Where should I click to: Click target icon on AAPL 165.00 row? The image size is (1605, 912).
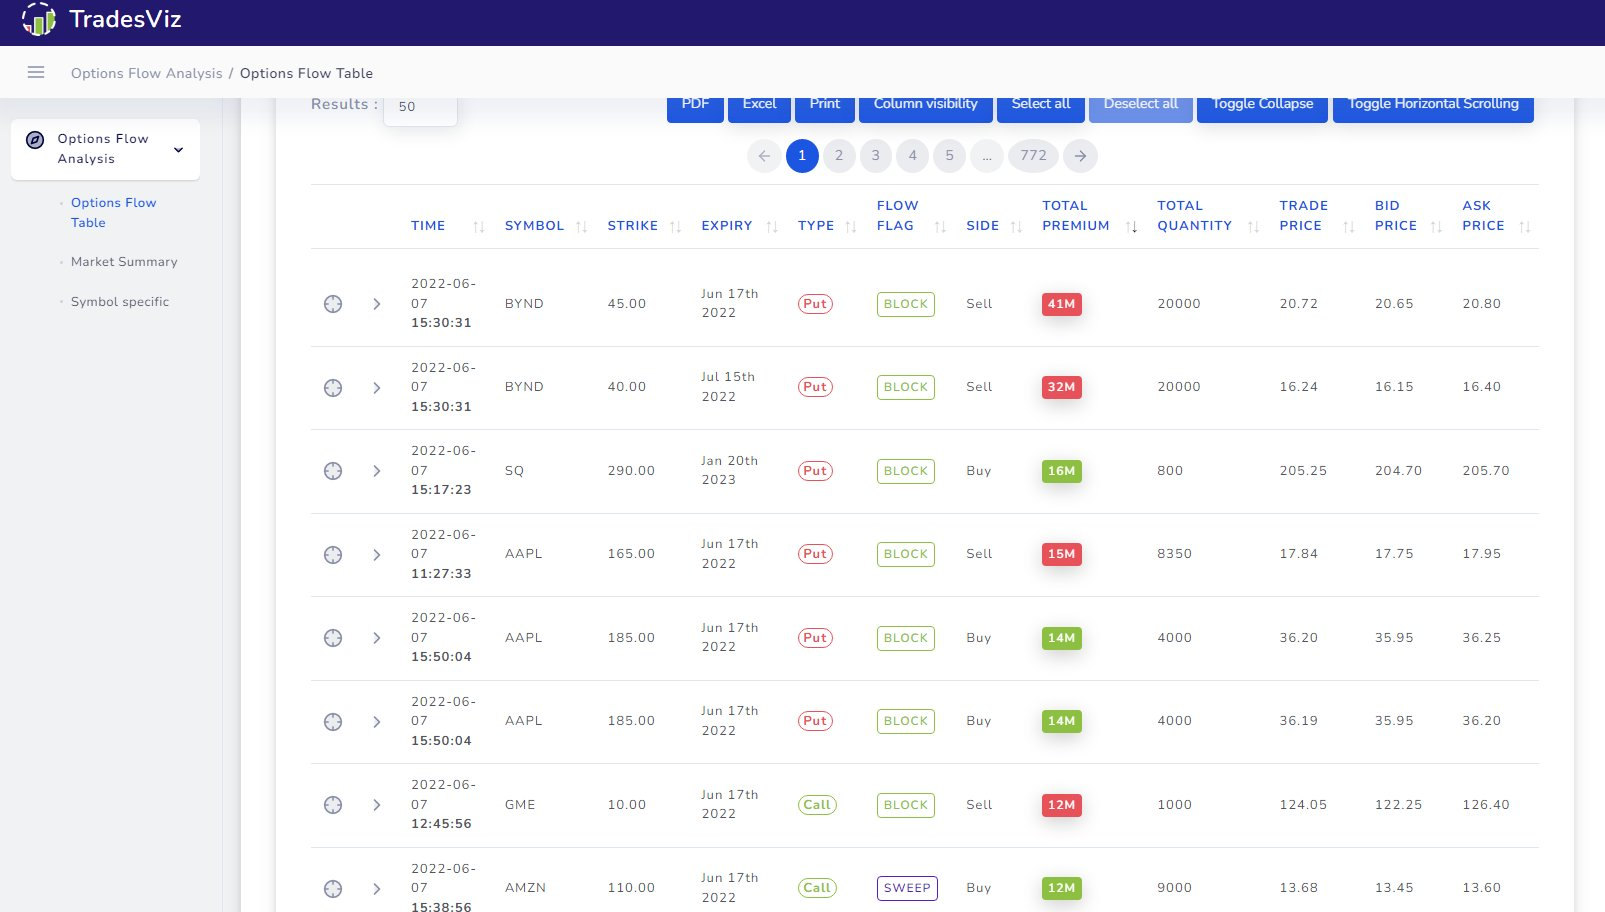point(333,555)
